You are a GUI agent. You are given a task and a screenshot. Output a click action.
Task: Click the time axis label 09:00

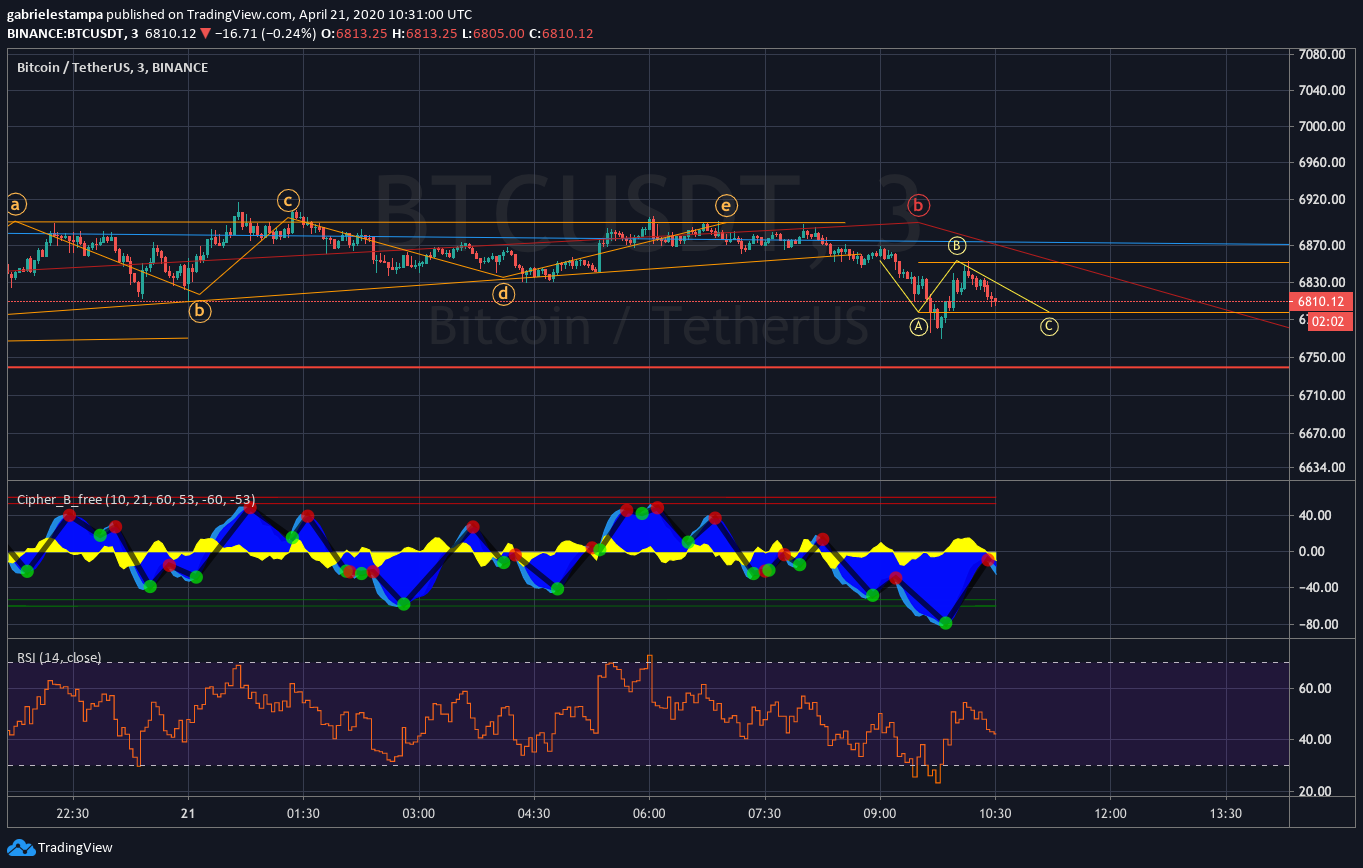pyautogui.click(x=880, y=813)
